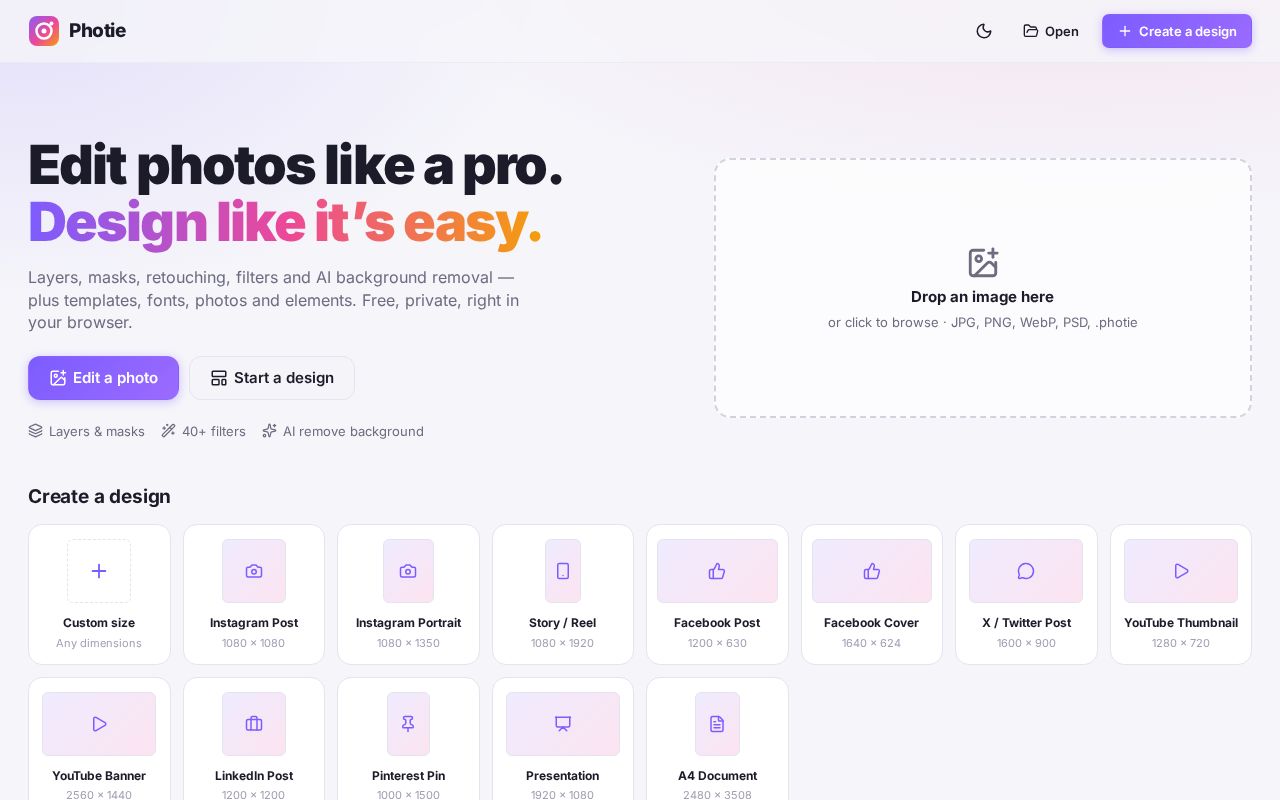Click the "Presentation" label

(x=563, y=776)
